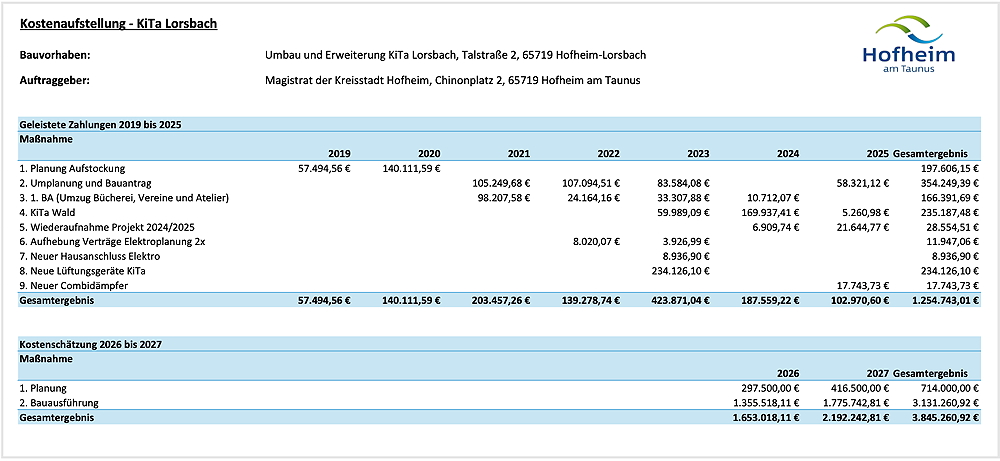1000x461 pixels.
Task: Select the 2026 column header
Action: click(787, 373)
